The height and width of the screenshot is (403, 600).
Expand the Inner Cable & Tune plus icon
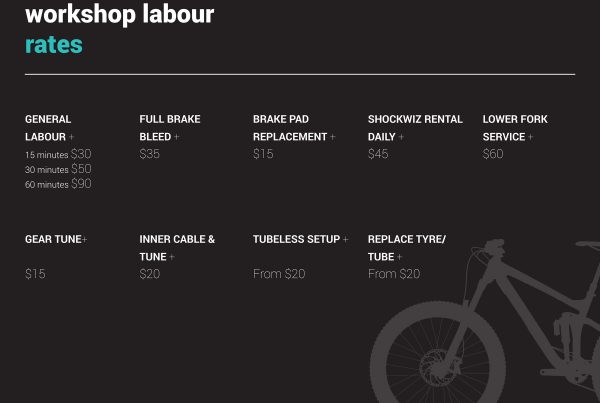172,257
